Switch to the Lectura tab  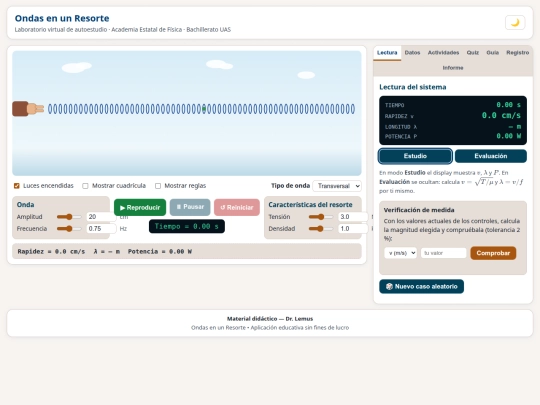click(387, 53)
